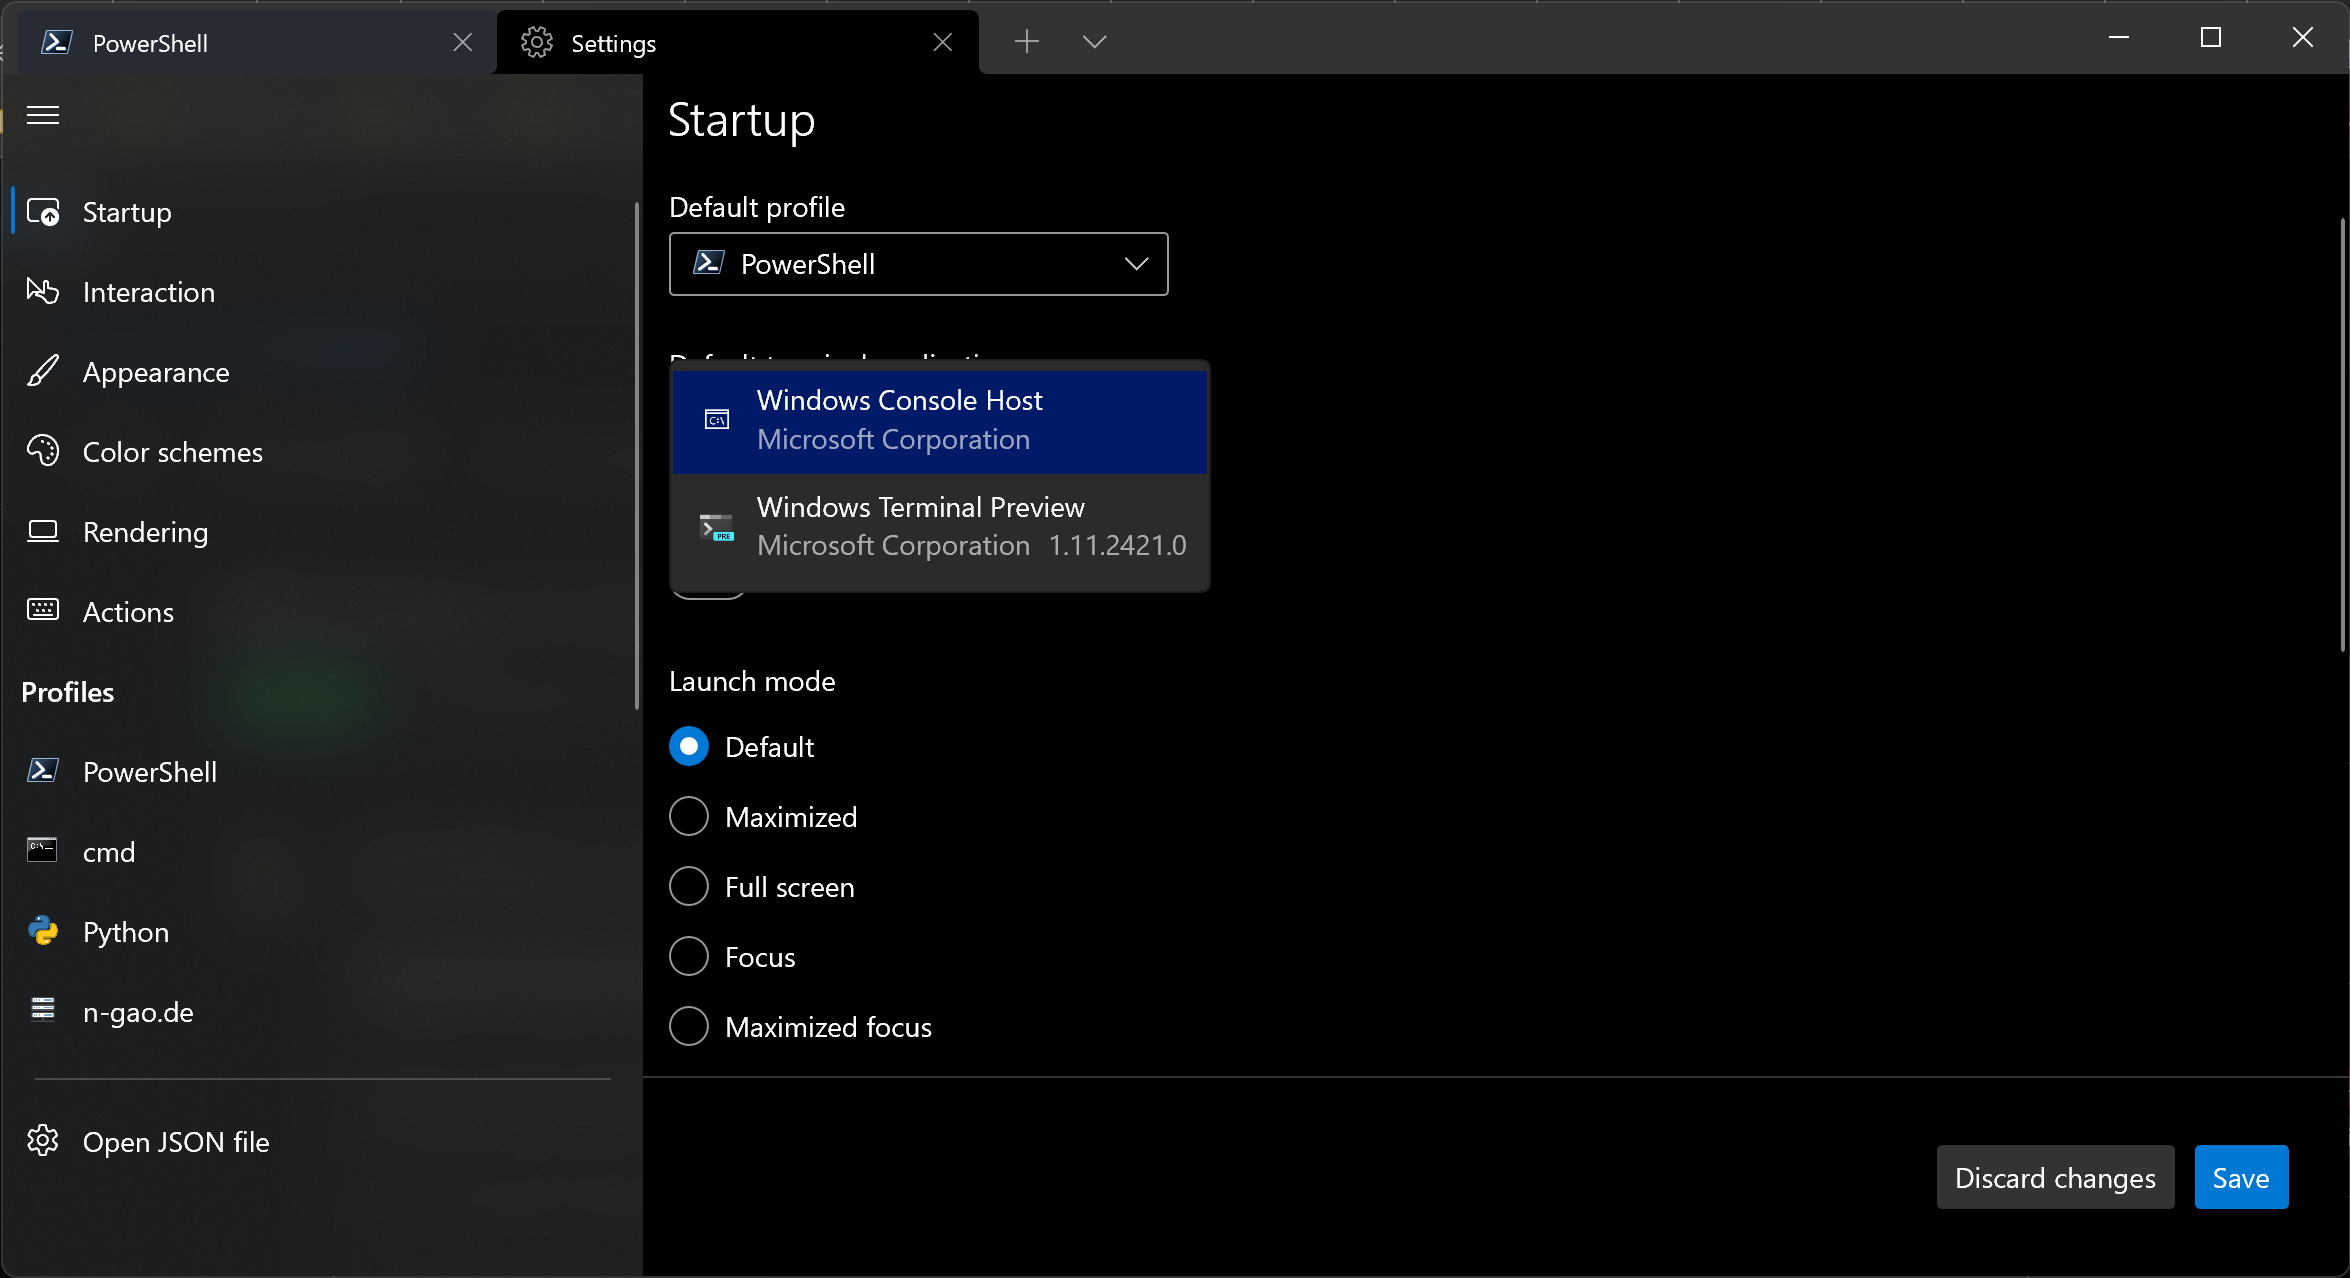Select the Maximized launch mode radio button
The height and width of the screenshot is (1278, 2350).
point(689,817)
